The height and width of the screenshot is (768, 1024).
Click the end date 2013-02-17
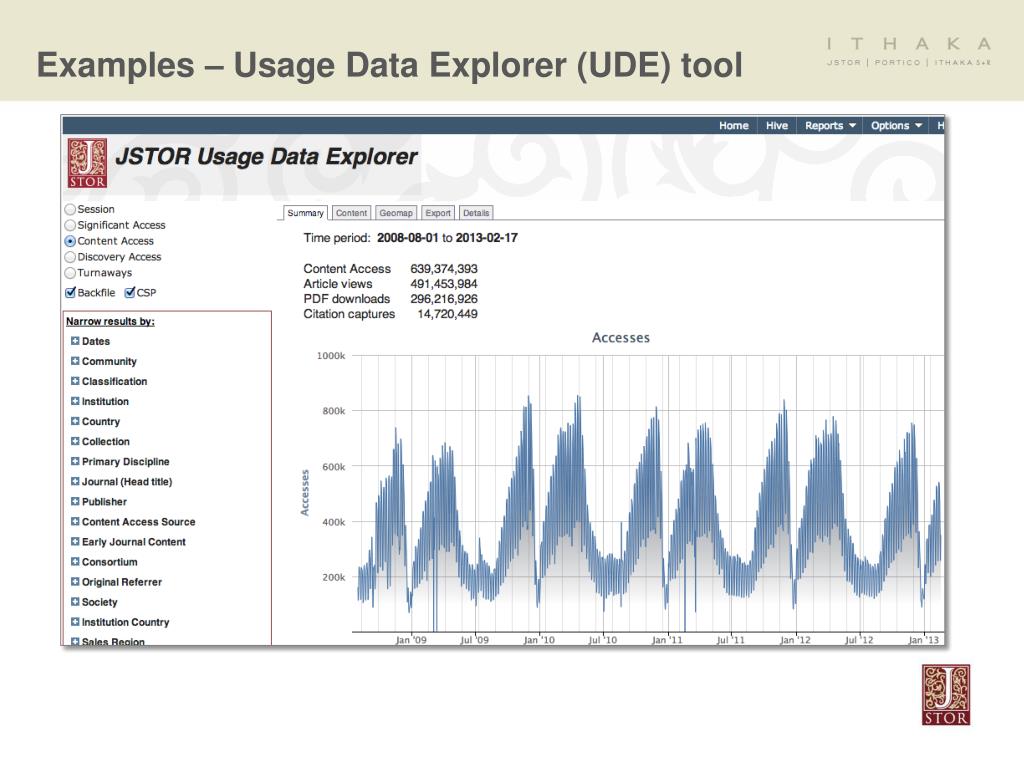(x=487, y=238)
